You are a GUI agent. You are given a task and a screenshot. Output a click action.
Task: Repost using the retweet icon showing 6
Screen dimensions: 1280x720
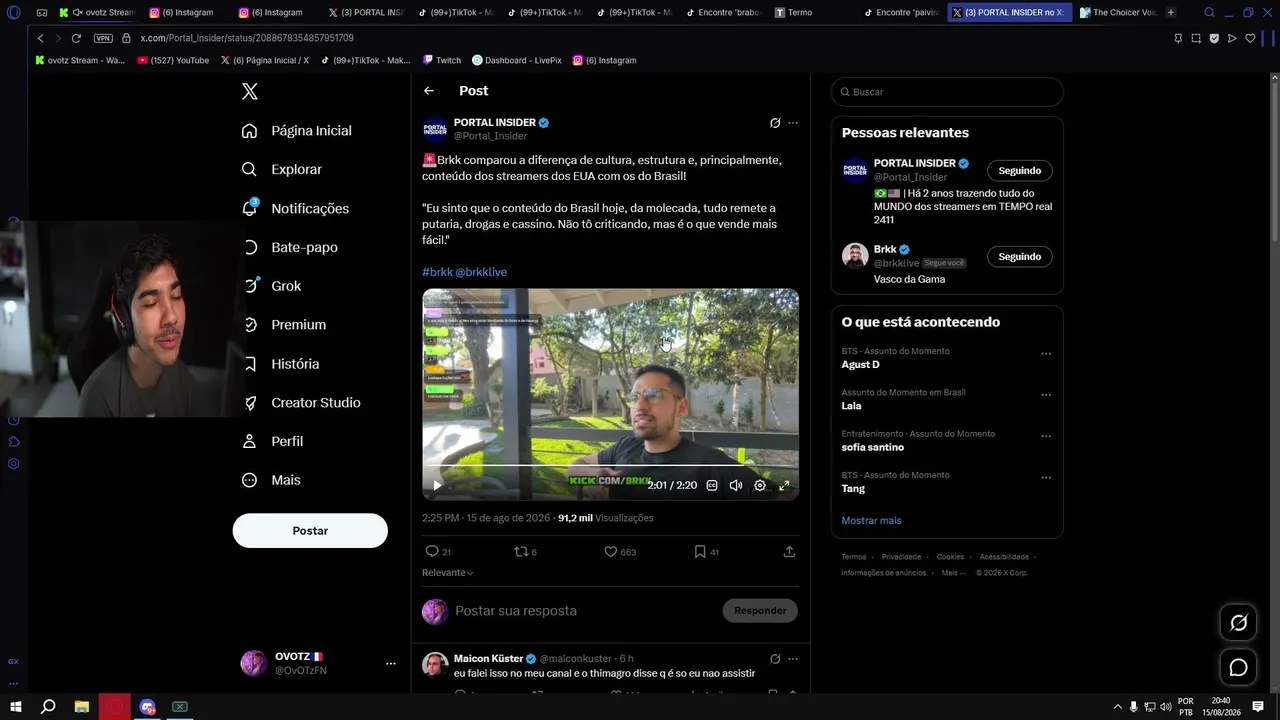point(520,551)
